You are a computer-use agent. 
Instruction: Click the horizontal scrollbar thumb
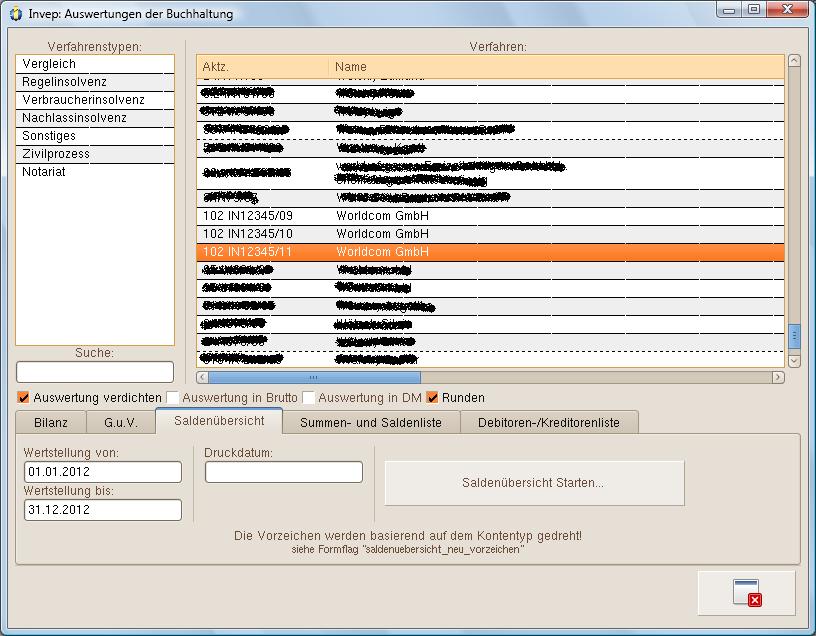pyautogui.click(x=314, y=377)
